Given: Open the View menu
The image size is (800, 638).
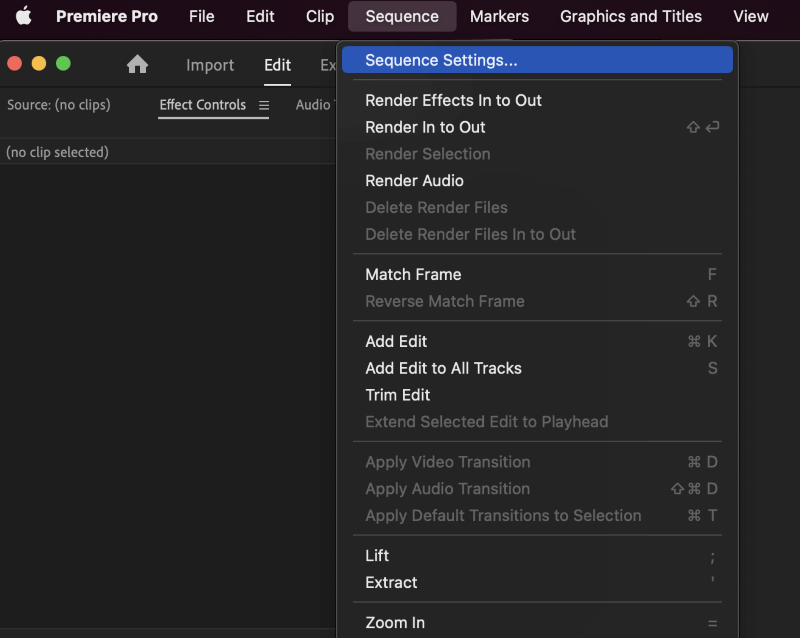Looking at the screenshot, I should tap(751, 16).
